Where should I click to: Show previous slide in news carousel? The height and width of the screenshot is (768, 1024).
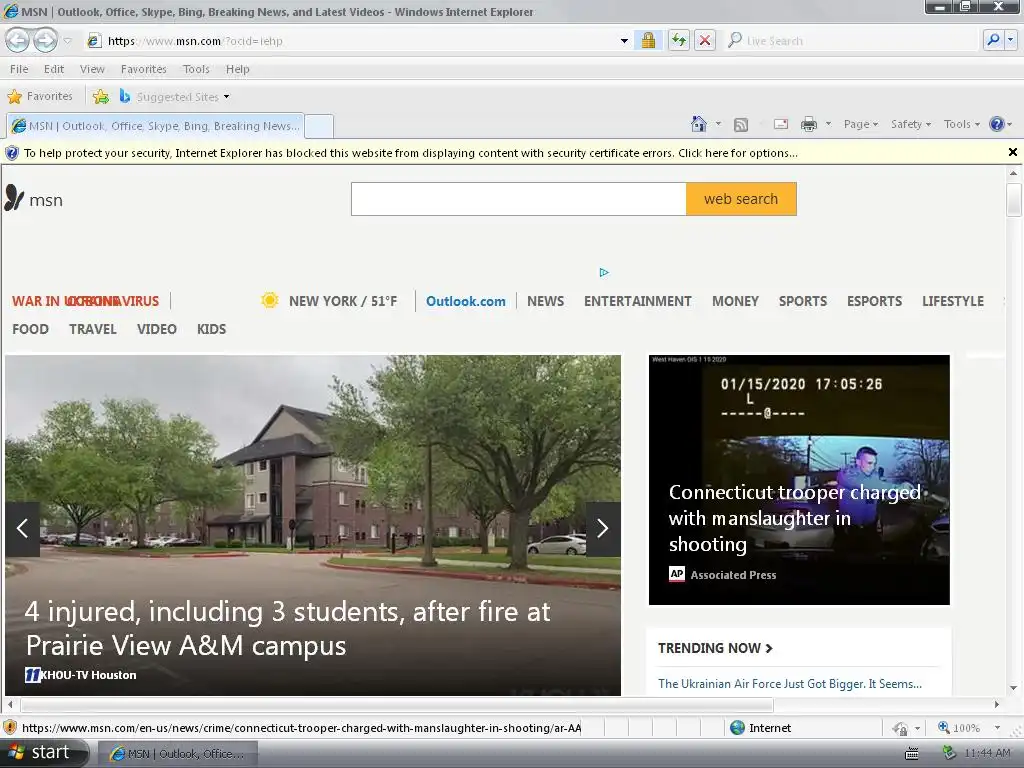point(22,528)
